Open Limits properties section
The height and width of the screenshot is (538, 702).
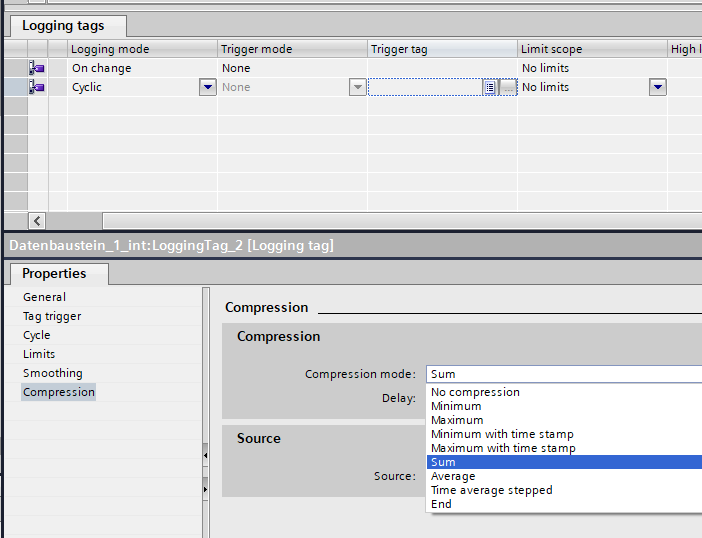(x=39, y=354)
